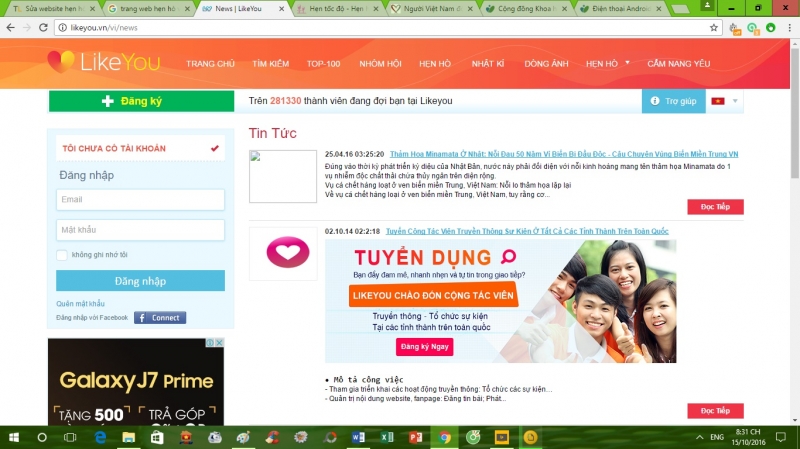Viewport: 800px width, 449px height.
Task: Open TOP-100 menu item
Action: click(323, 64)
